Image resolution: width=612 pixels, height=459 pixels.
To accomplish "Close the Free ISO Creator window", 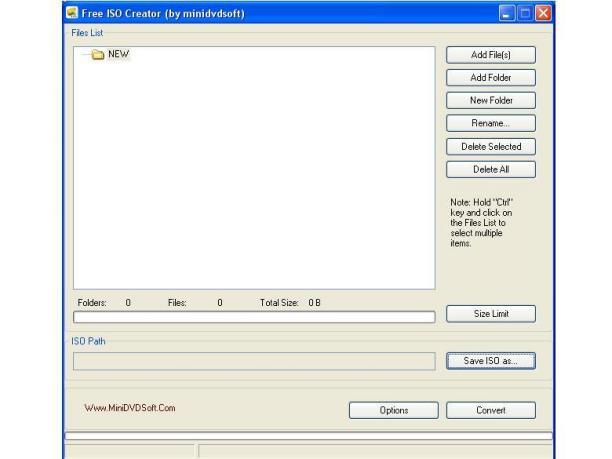I will tap(543, 13).
